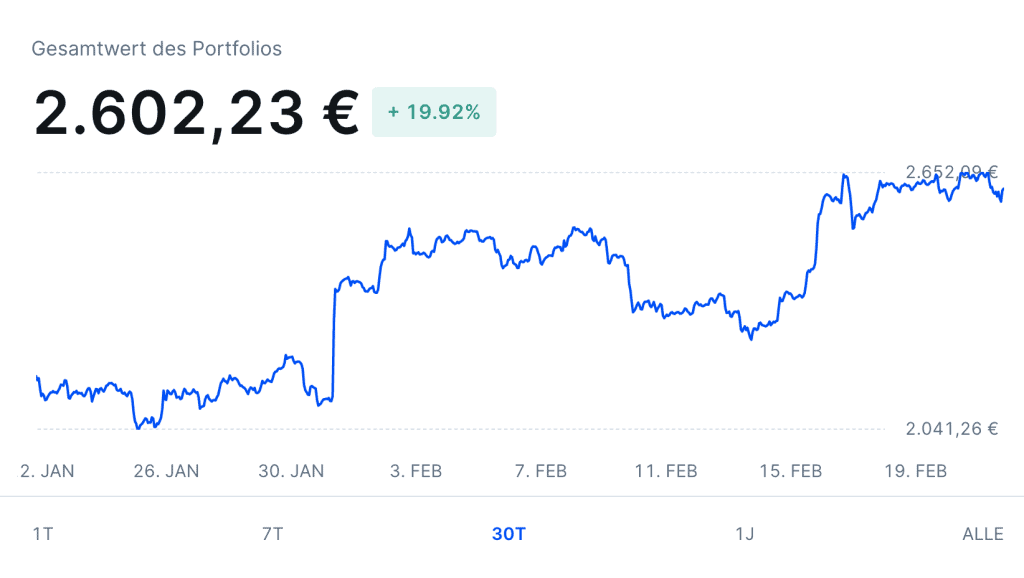1024x578 pixels.
Task: Click the chart's lowest dip near 26. JAN
Action: click(139, 428)
